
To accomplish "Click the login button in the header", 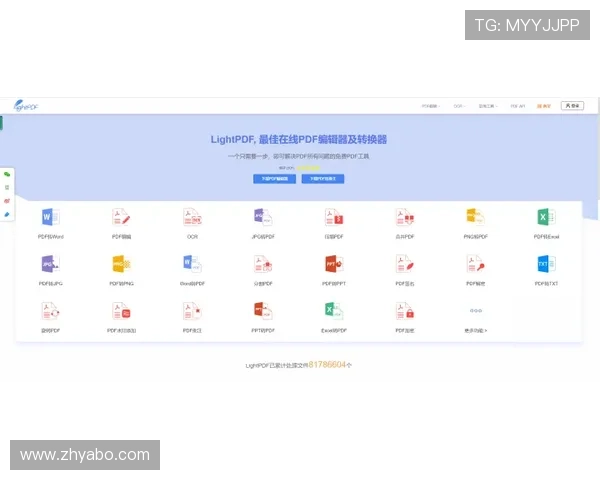I will click(572, 106).
